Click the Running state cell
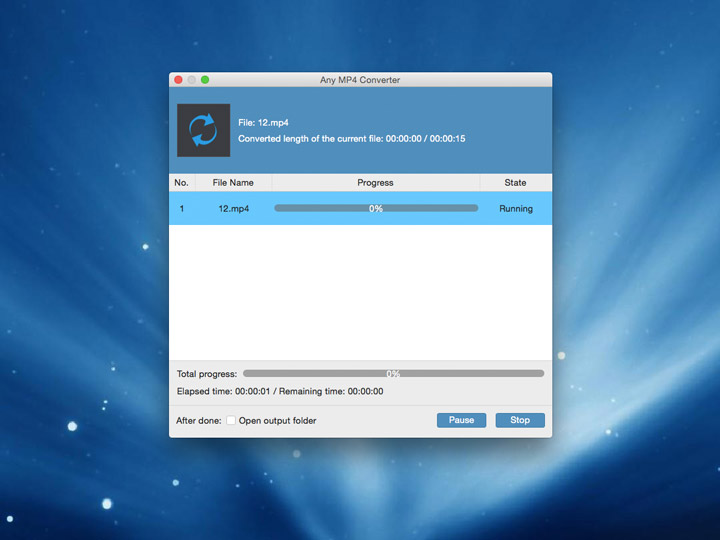This screenshot has height=540, width=720. (516, 209)
